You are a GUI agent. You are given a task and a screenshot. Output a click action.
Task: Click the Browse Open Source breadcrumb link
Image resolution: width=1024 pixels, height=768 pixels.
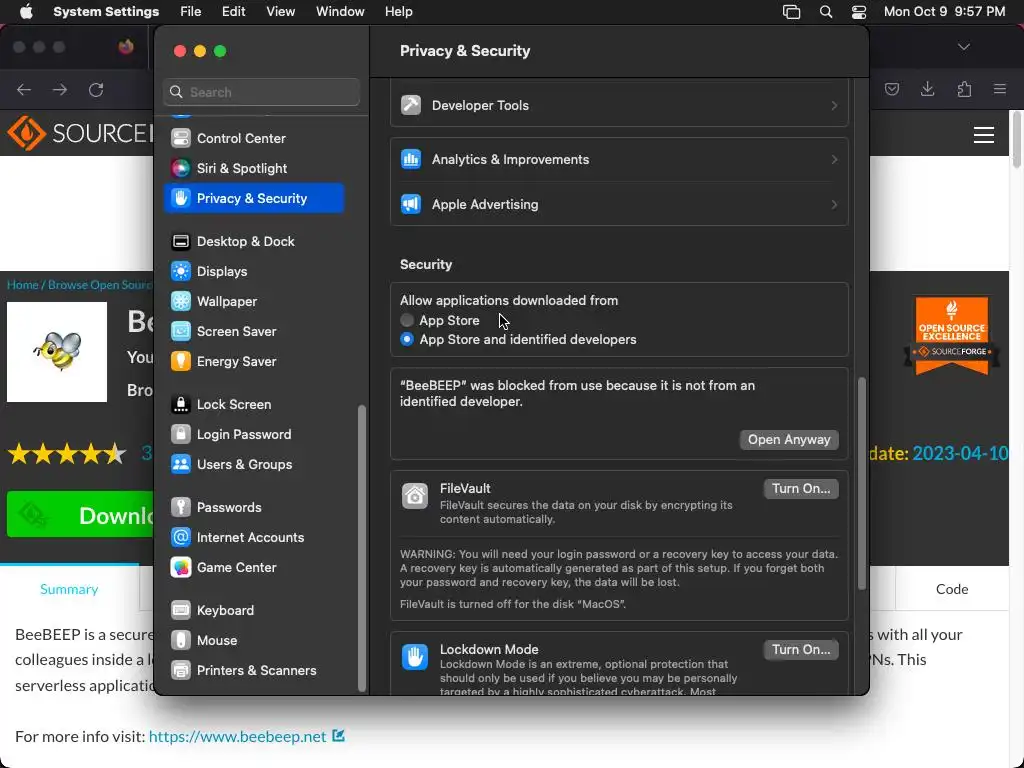click(101, 285)
